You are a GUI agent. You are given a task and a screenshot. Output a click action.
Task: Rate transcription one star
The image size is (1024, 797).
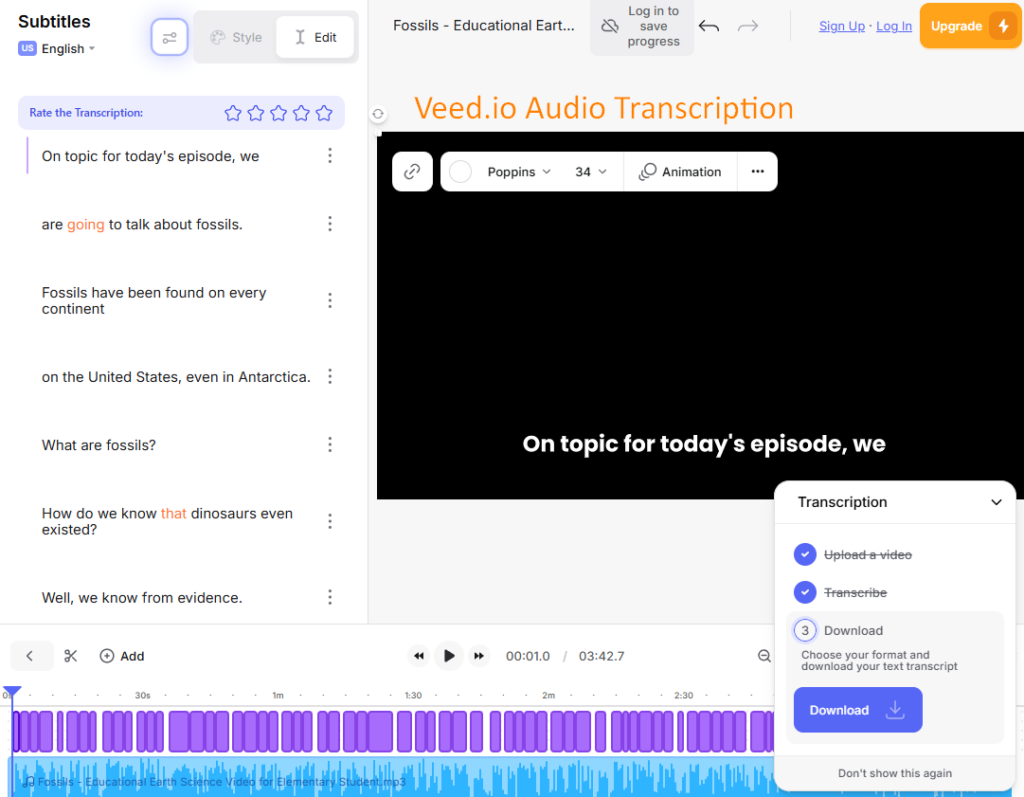coord(232,113)
